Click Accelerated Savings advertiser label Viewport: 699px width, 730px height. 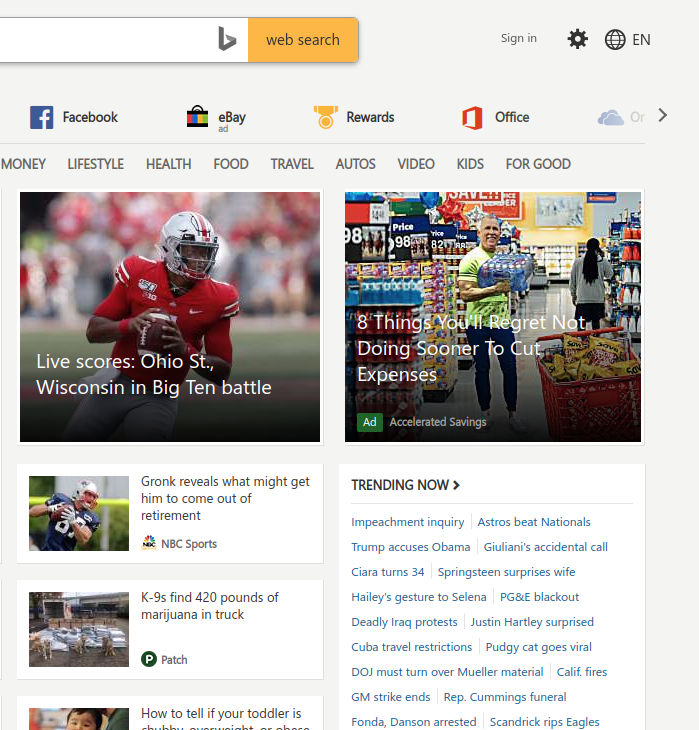click(438, 422)
